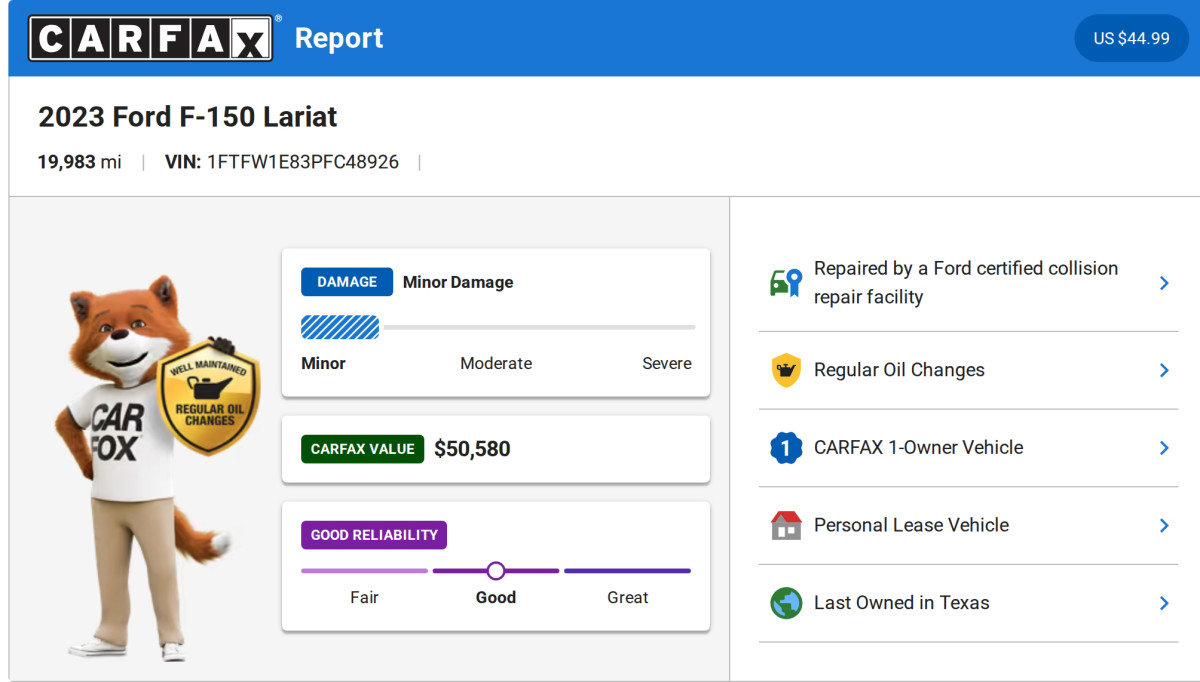
Task: Click the blue 1-Owner badge icon
Action: [x=786, y=448]
